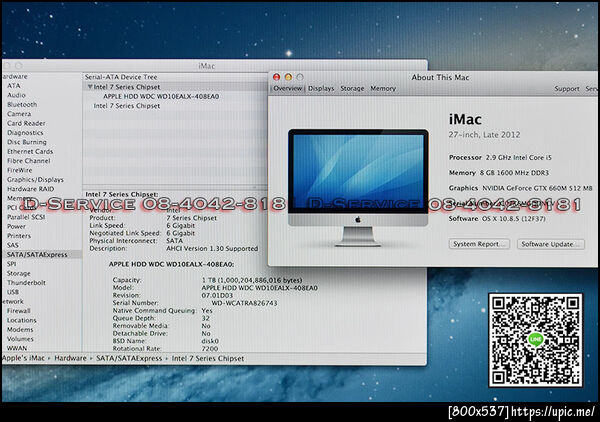Select APPLE HDD WDC WD10EALX-408EA0 device row
This screenshot has height=422, width=600.
coord(161,96)
